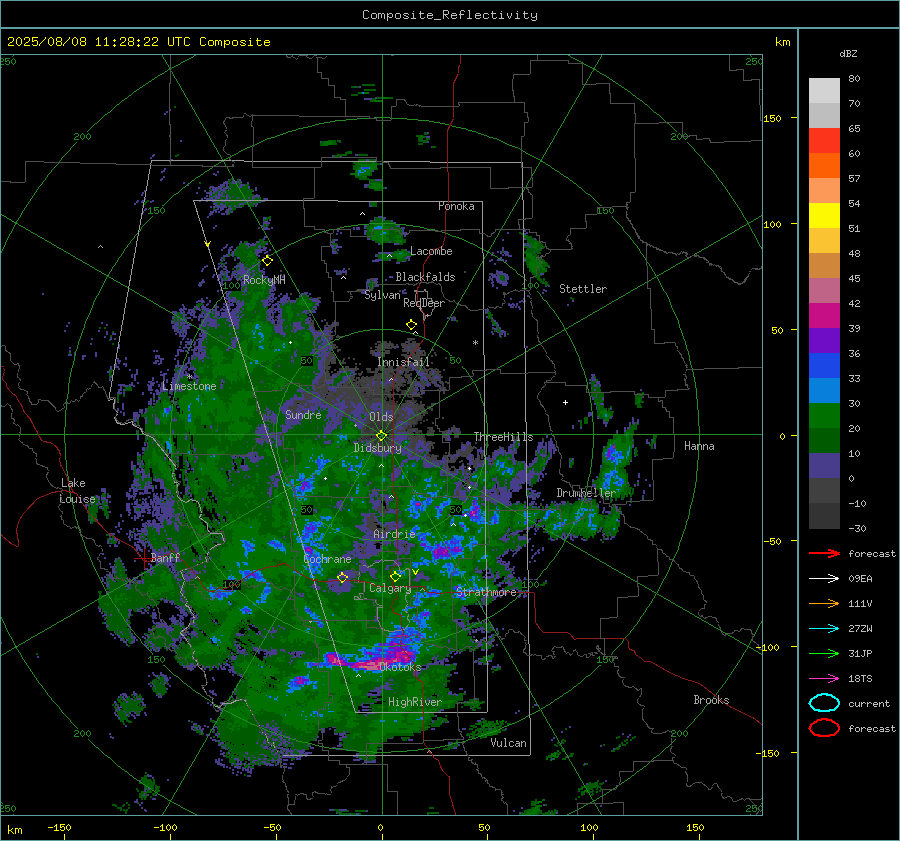Click the Innisfail city label
This screenshot has width=900, height=841.
[404, 362]
